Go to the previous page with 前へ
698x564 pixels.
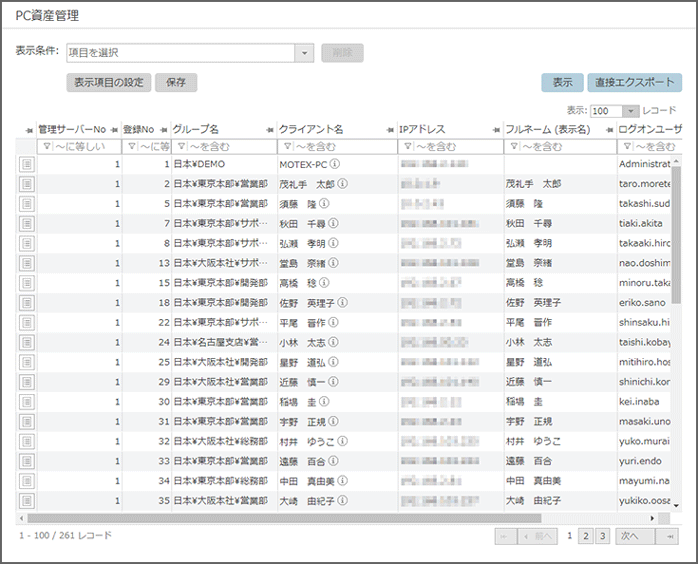[538, 536]
